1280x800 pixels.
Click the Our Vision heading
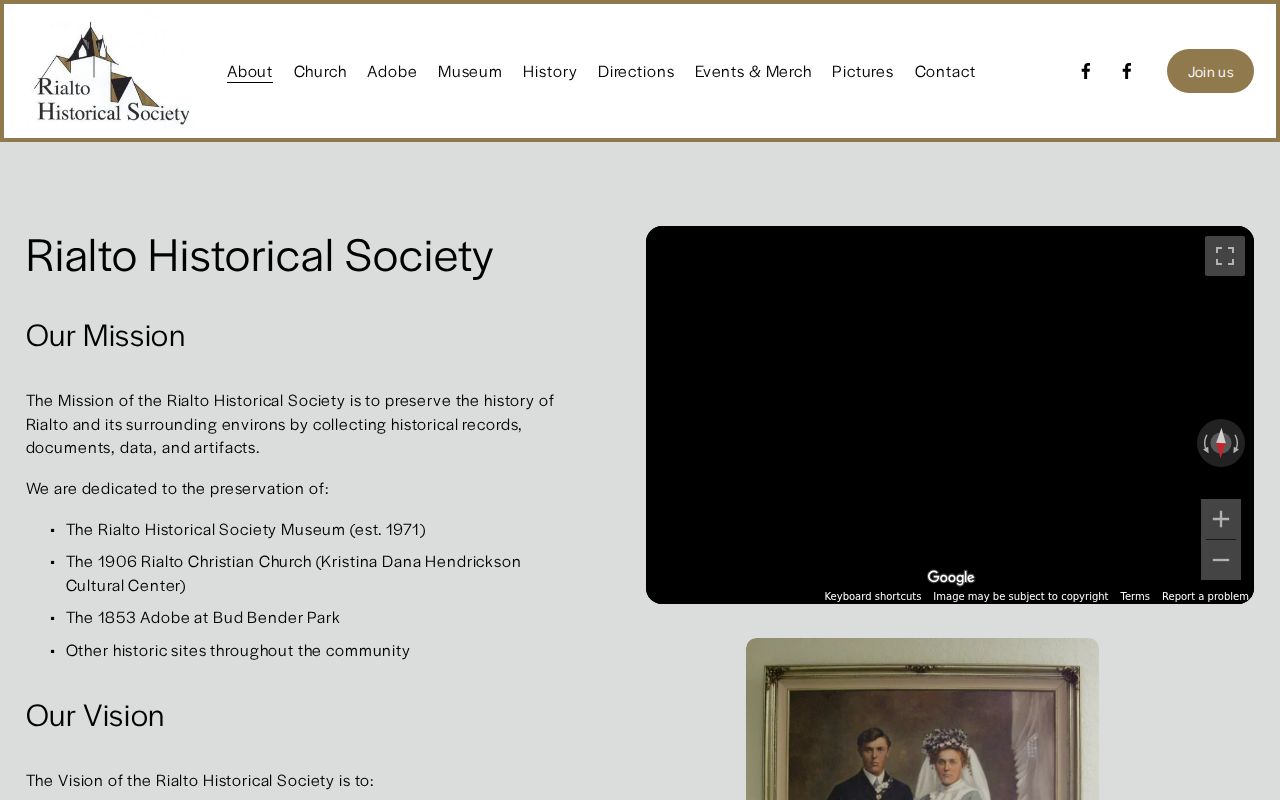[x=95, y=715]
